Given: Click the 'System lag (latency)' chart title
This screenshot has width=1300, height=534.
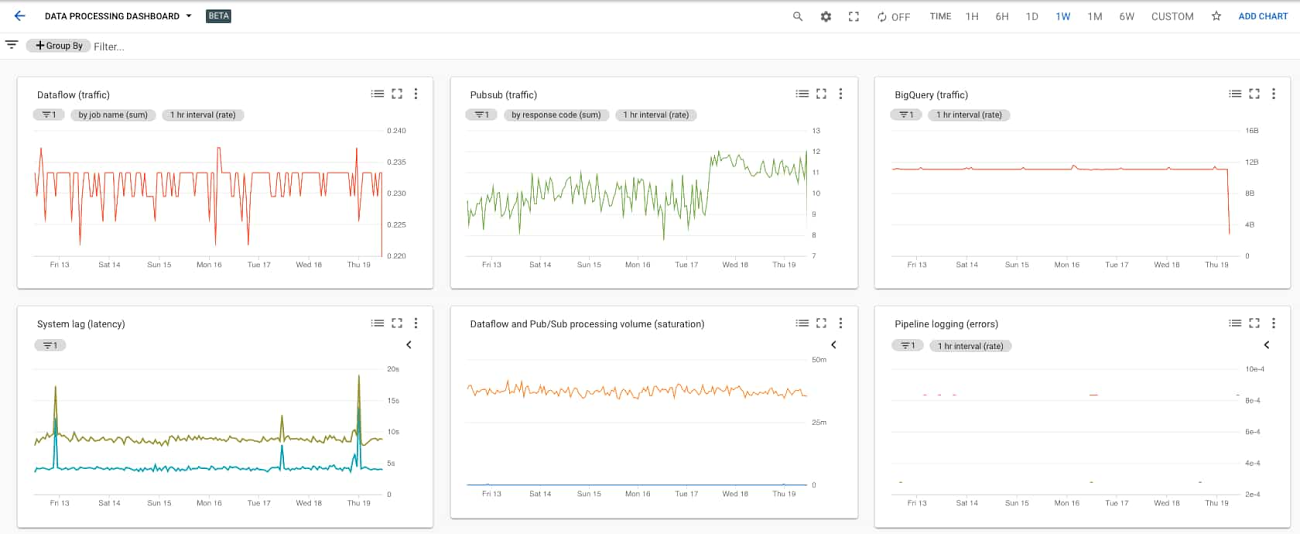Looking at the screenshot, I should (81, 324).
